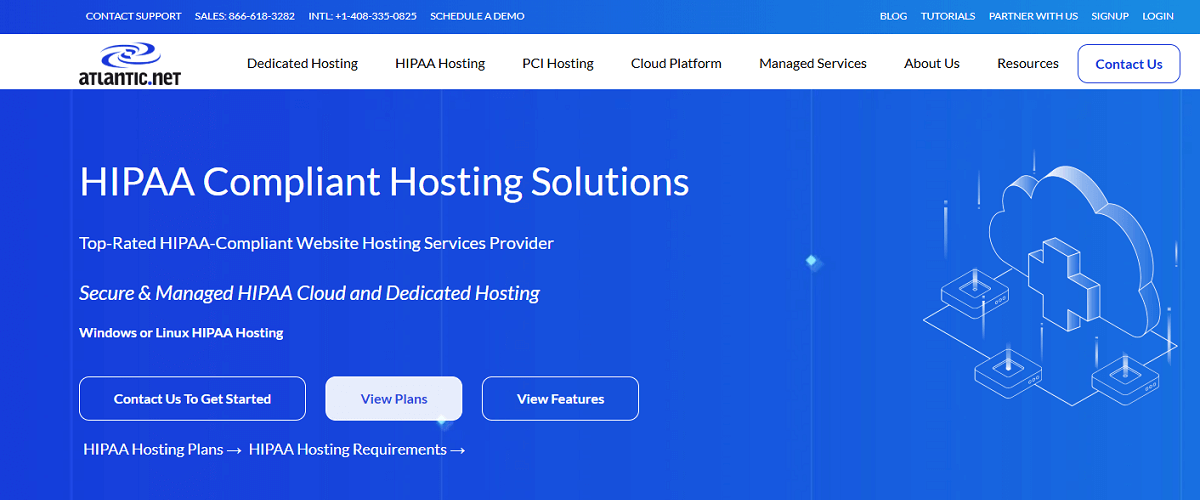Click the Contact Us header button

click(x=1129, y=64)
